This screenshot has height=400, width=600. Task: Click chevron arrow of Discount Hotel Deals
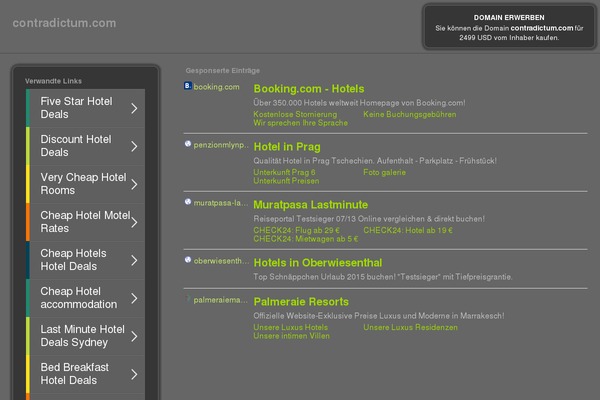tap(134, 146)
